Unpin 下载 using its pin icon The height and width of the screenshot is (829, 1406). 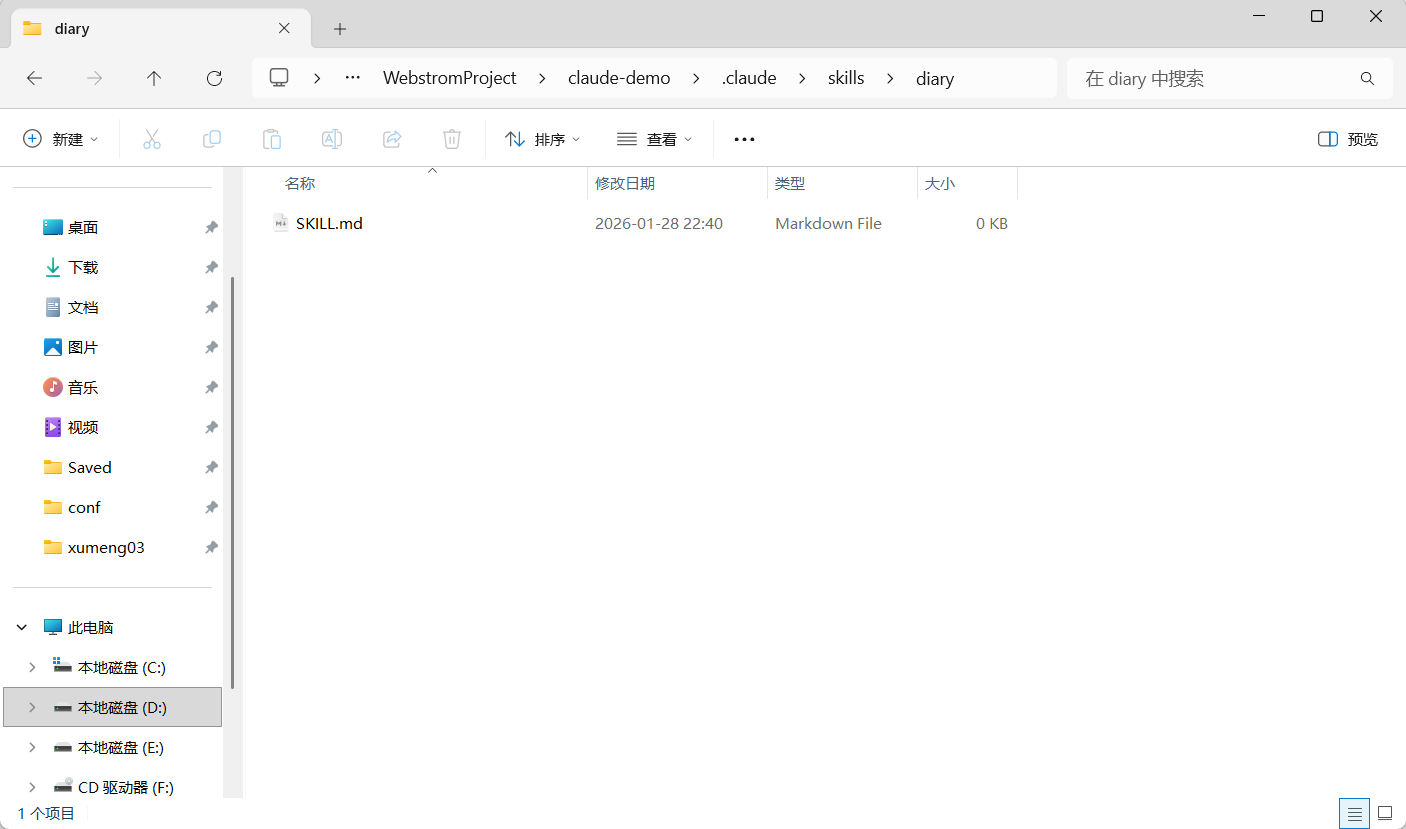(211, 268)
